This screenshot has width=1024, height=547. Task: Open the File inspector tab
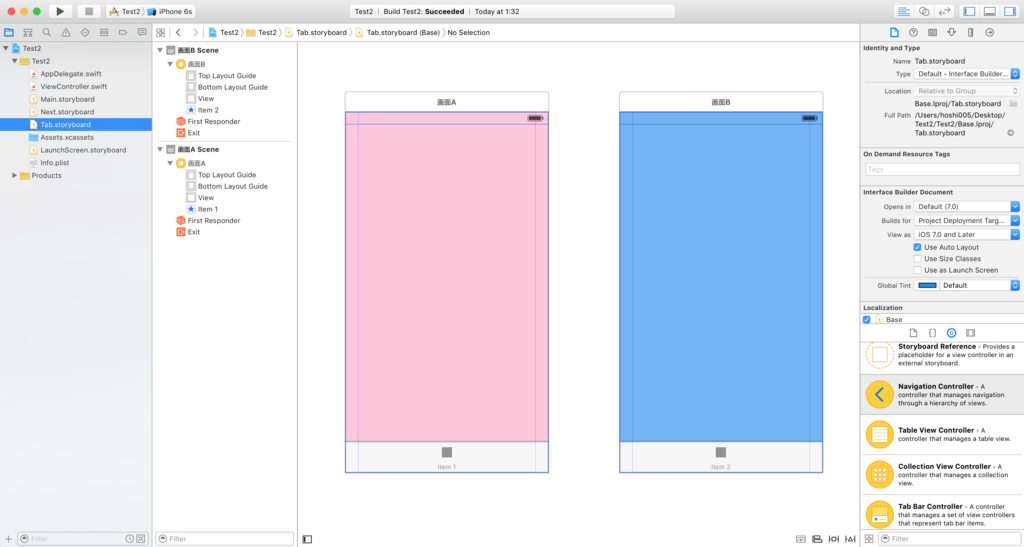[x=894, y=32]
